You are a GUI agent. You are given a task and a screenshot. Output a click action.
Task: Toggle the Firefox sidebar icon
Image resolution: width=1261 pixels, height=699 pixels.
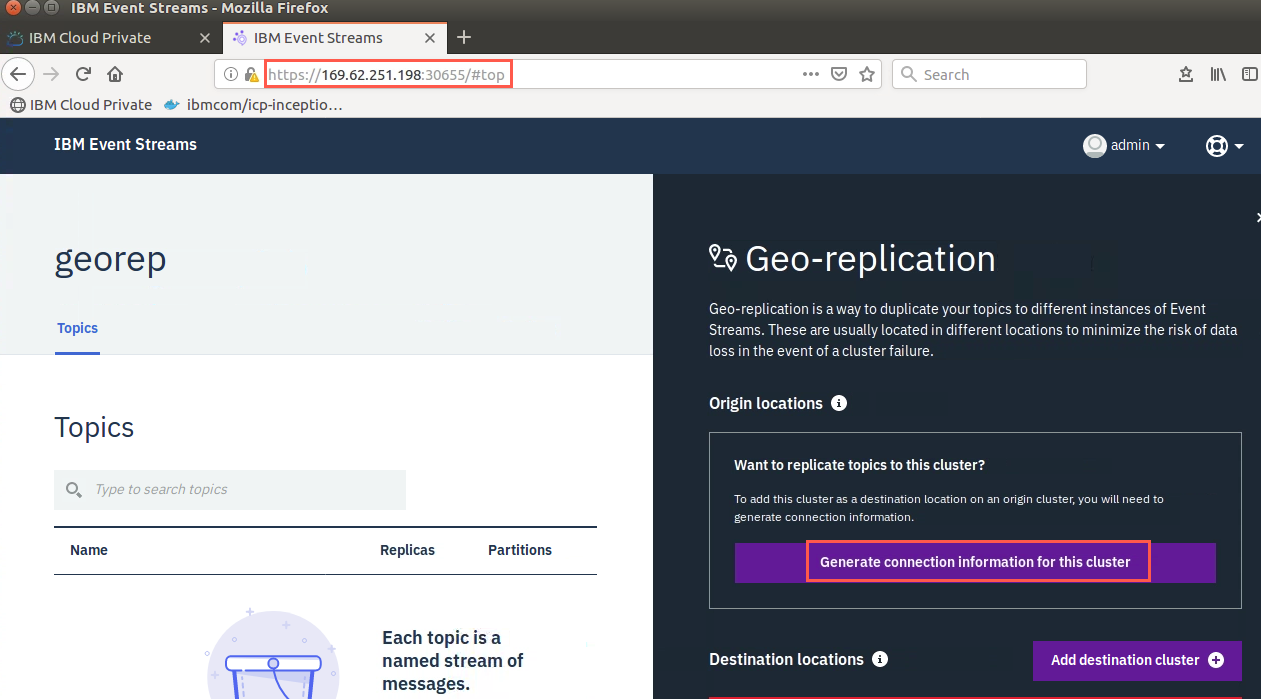1249,74
